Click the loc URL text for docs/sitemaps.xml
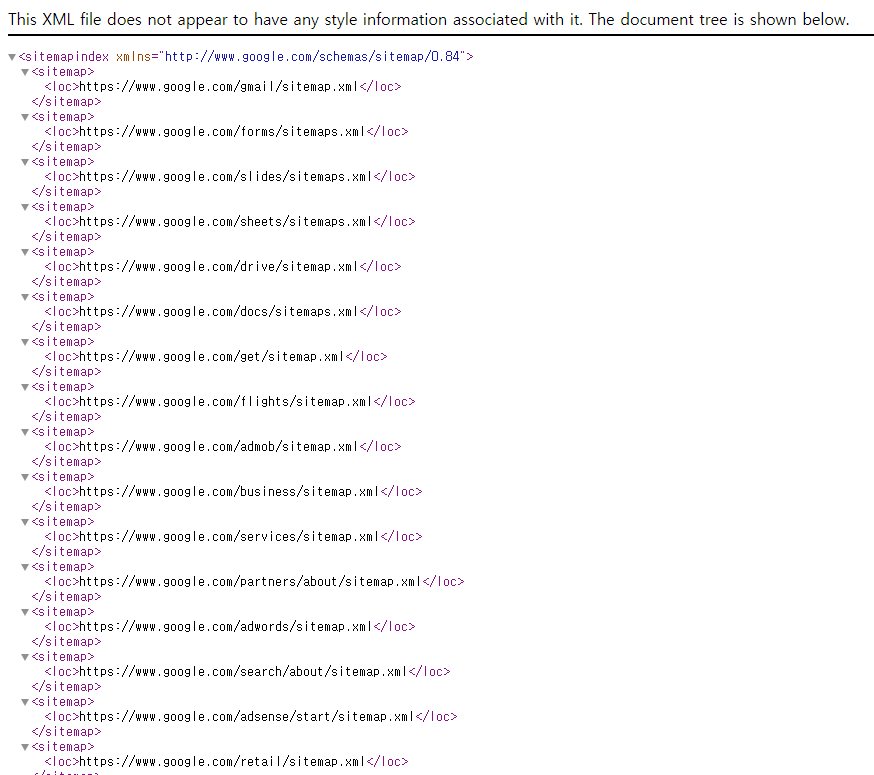Screen dimensions: 874x775 [218, 312]
